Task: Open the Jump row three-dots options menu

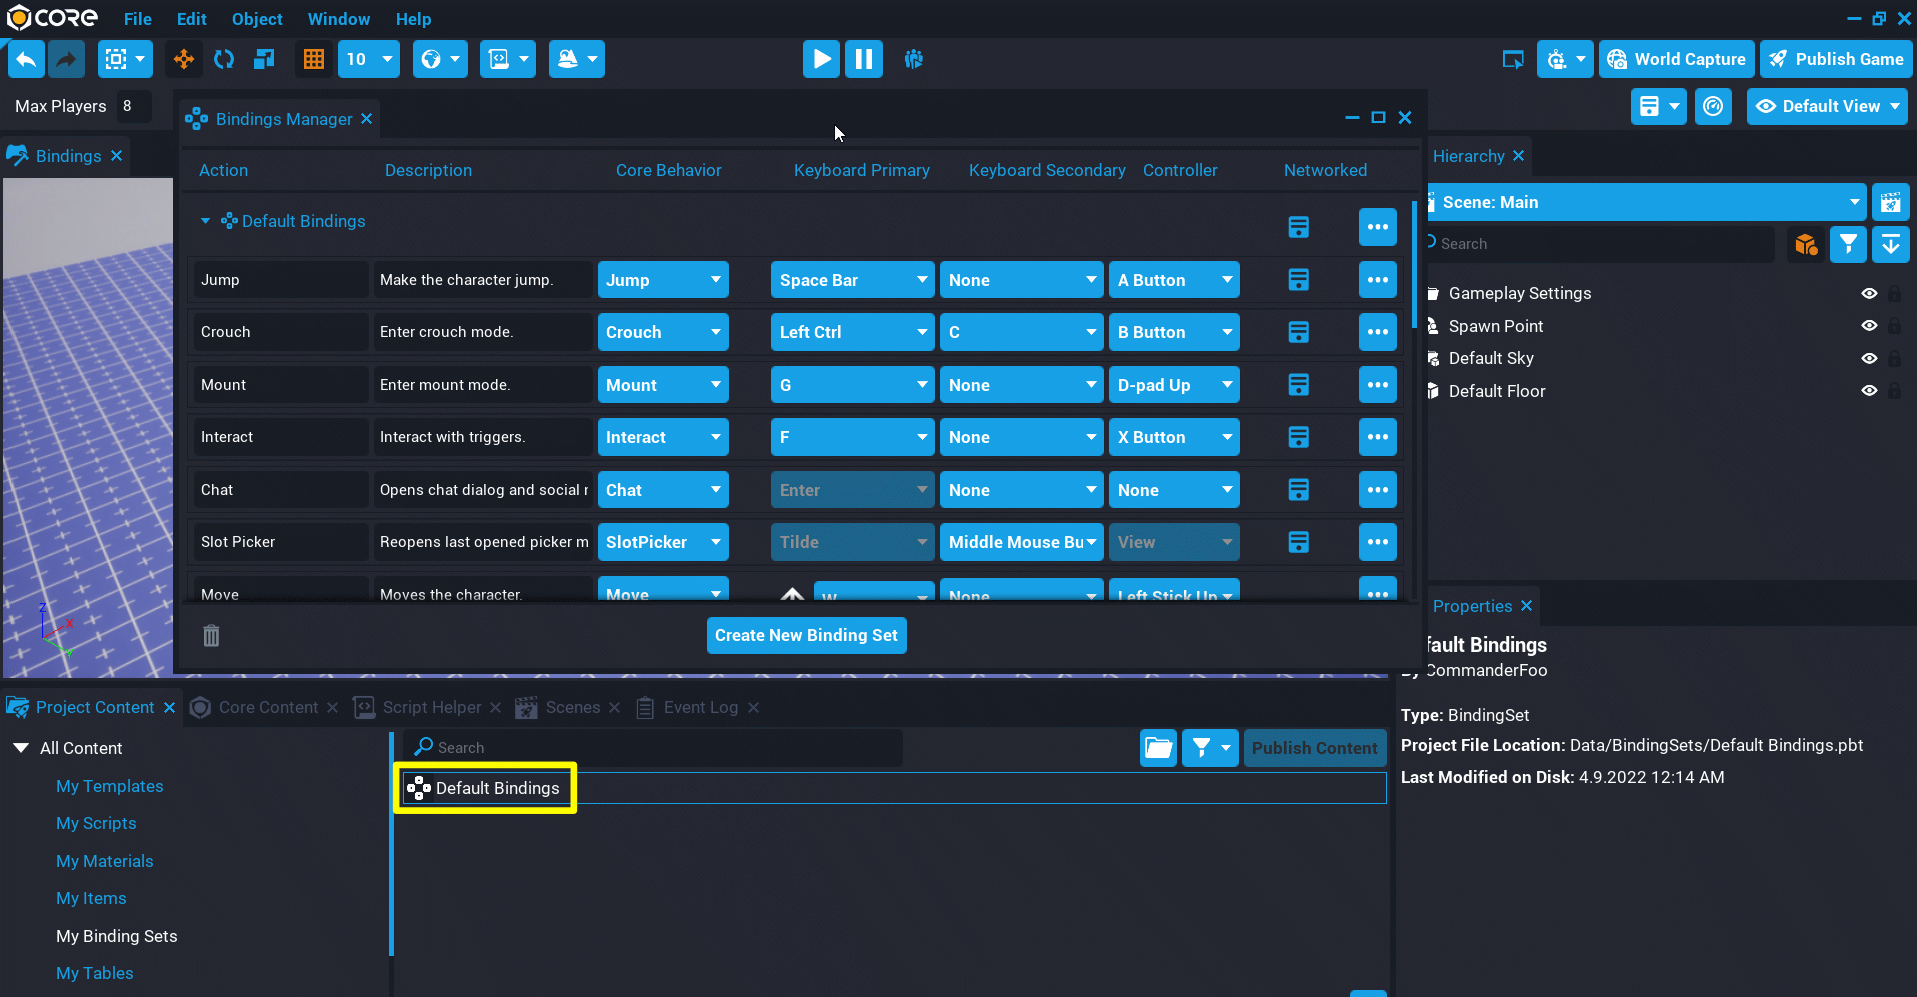Action: click(x=1377, y=280)
